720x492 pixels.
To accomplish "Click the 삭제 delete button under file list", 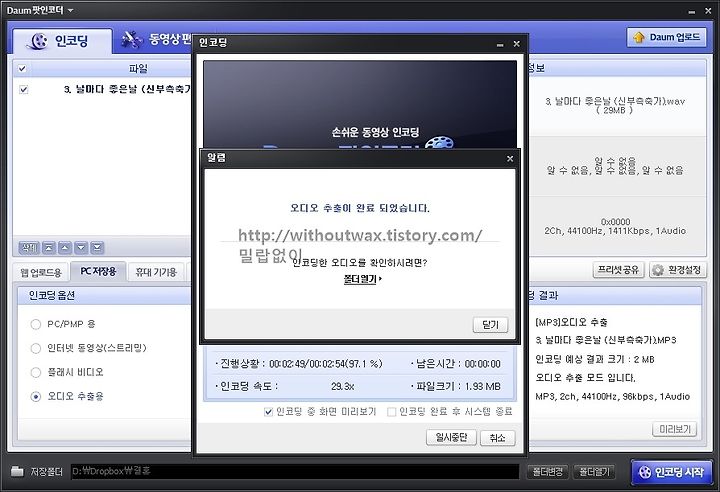I will pyautogui.click(x=29, y=248).
